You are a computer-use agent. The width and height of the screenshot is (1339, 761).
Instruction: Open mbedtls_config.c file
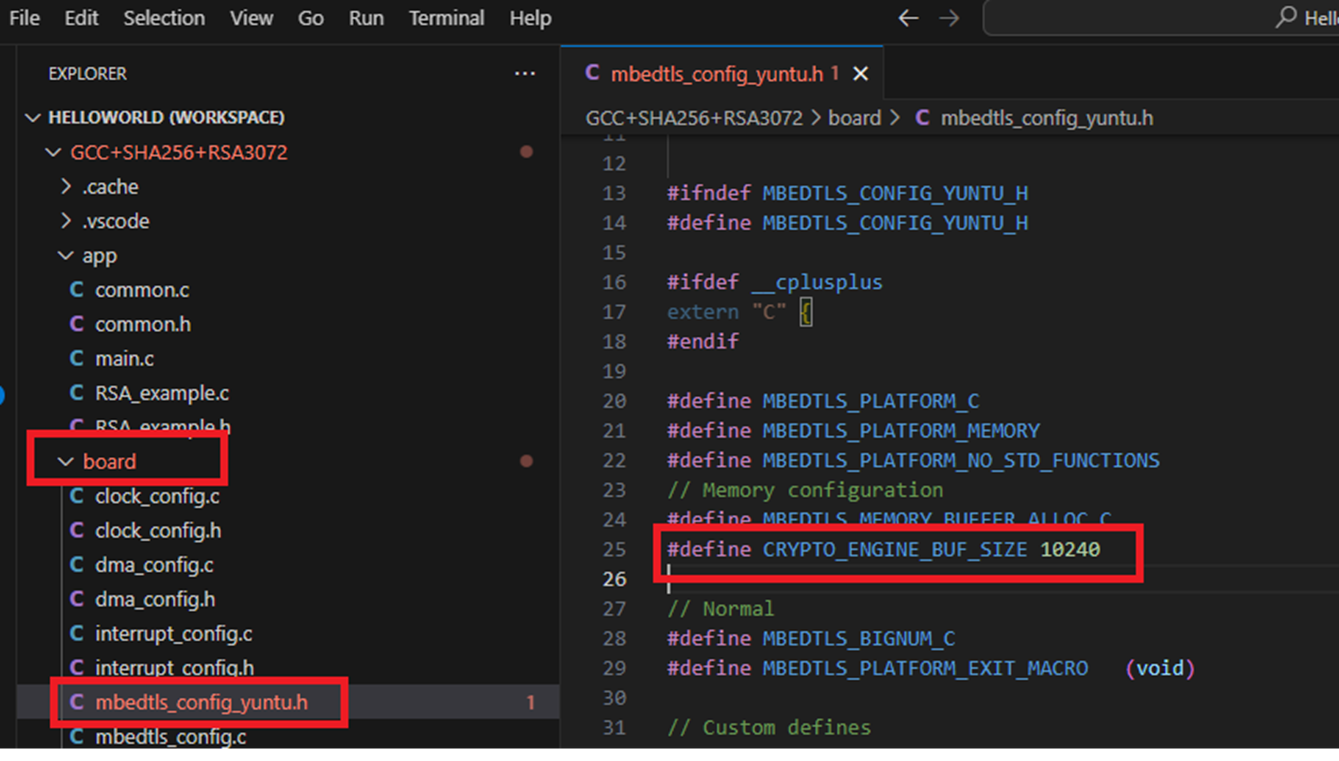(171, 737)
